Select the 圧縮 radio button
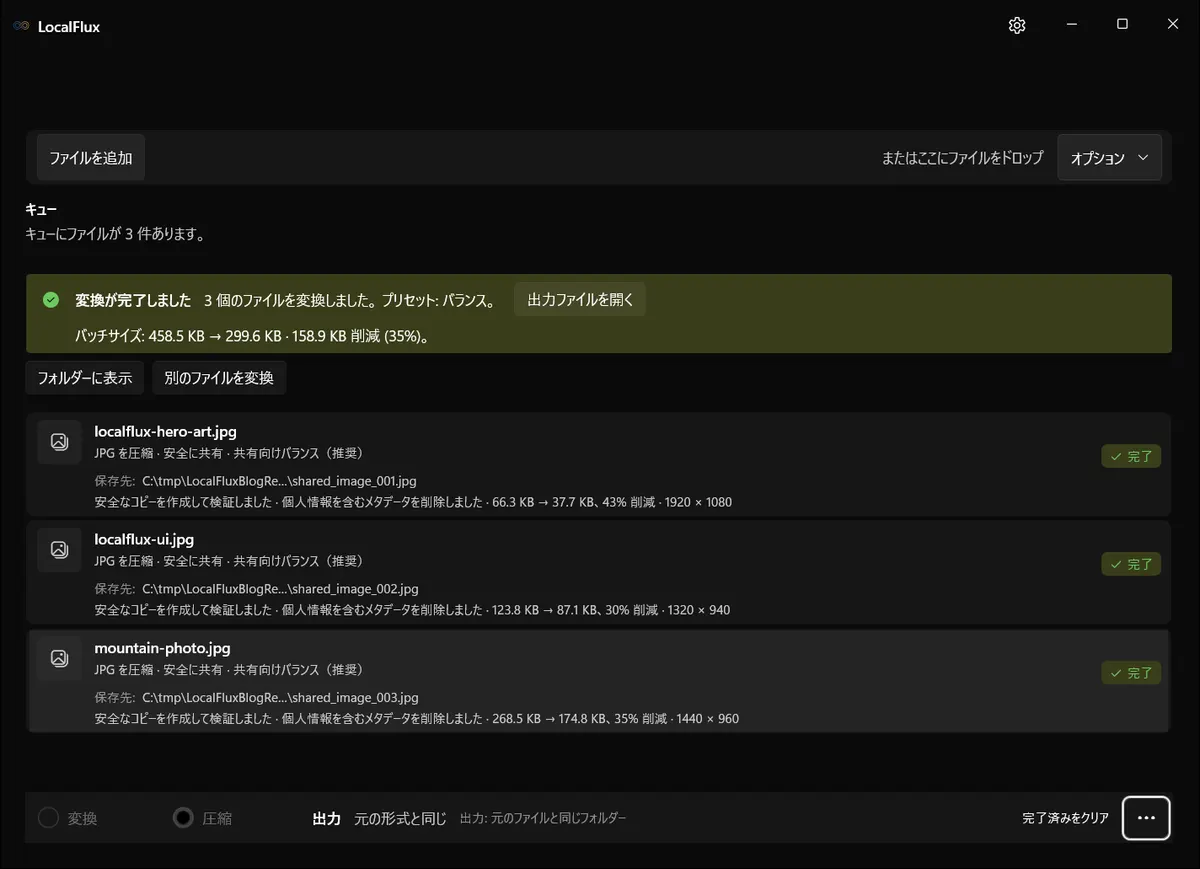This screenshot has width=1200, height=869. [183, 818]
